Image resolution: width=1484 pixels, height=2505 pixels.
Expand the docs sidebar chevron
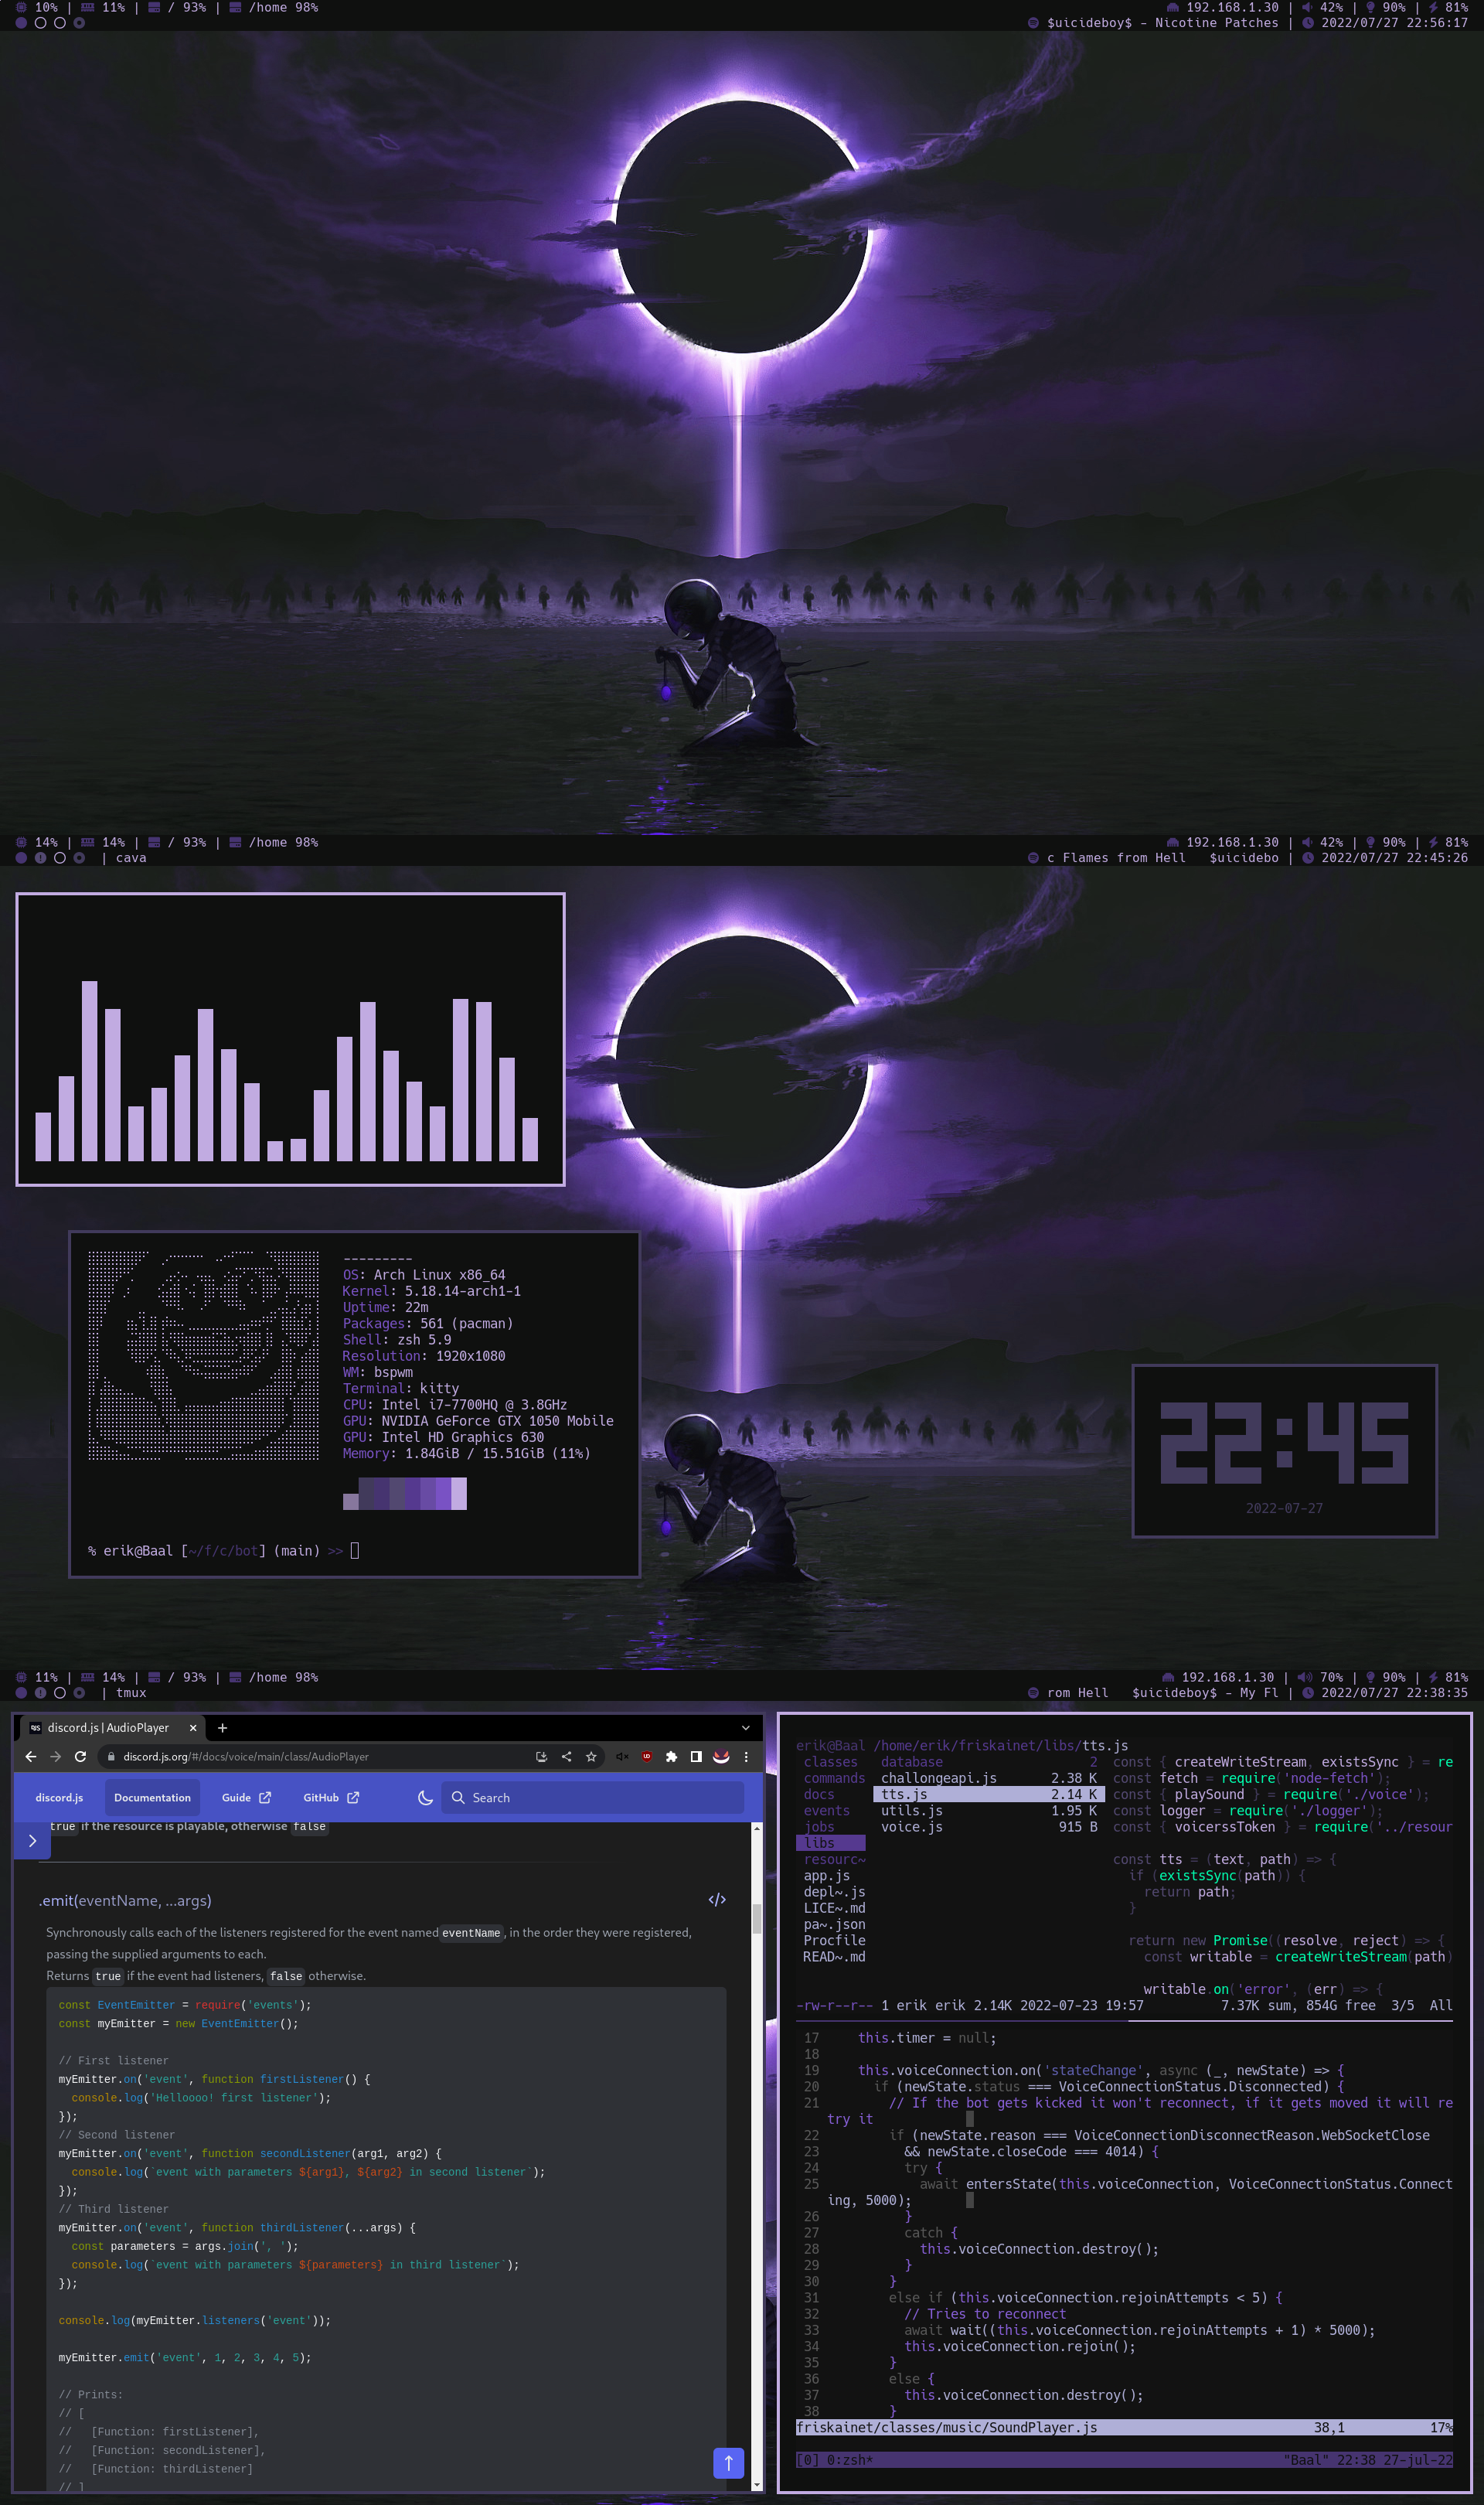tap(32, 1840)
